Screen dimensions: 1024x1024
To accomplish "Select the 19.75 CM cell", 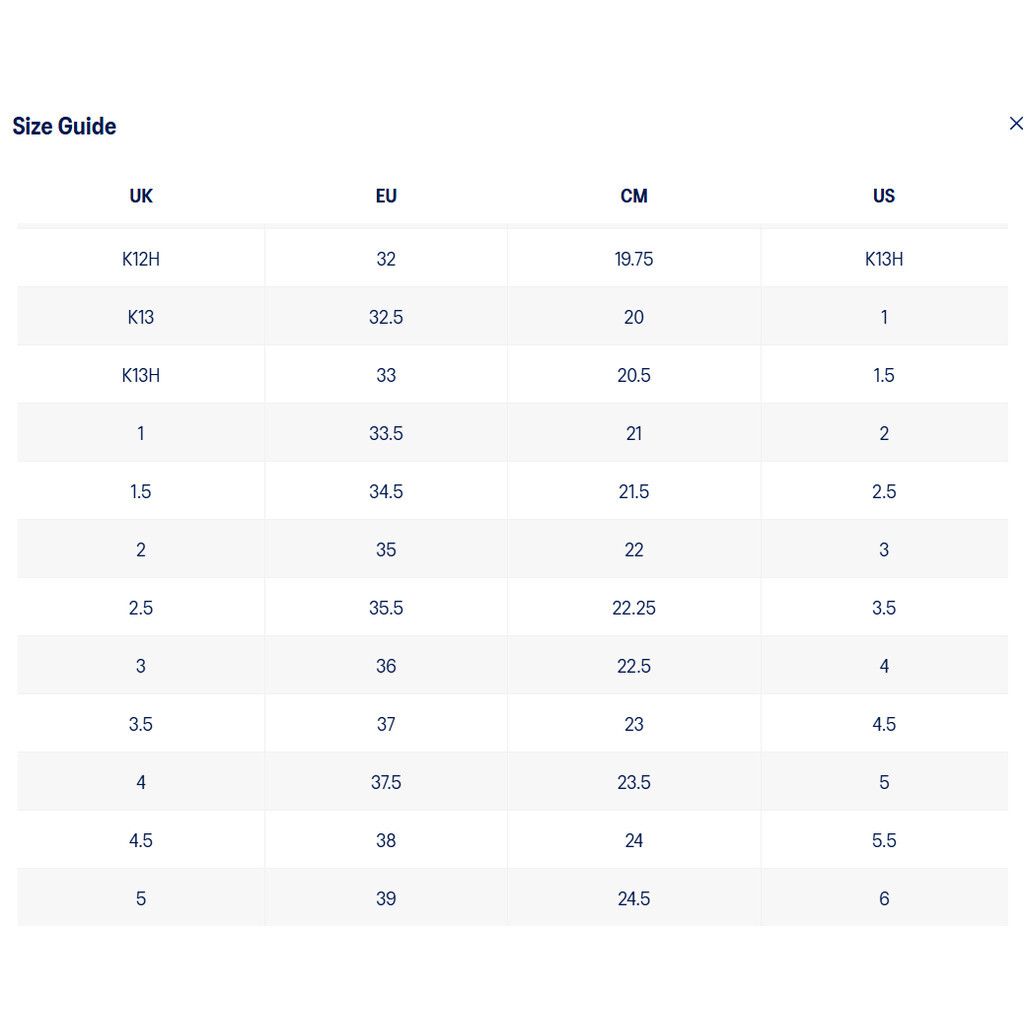I will coord(633,259).
